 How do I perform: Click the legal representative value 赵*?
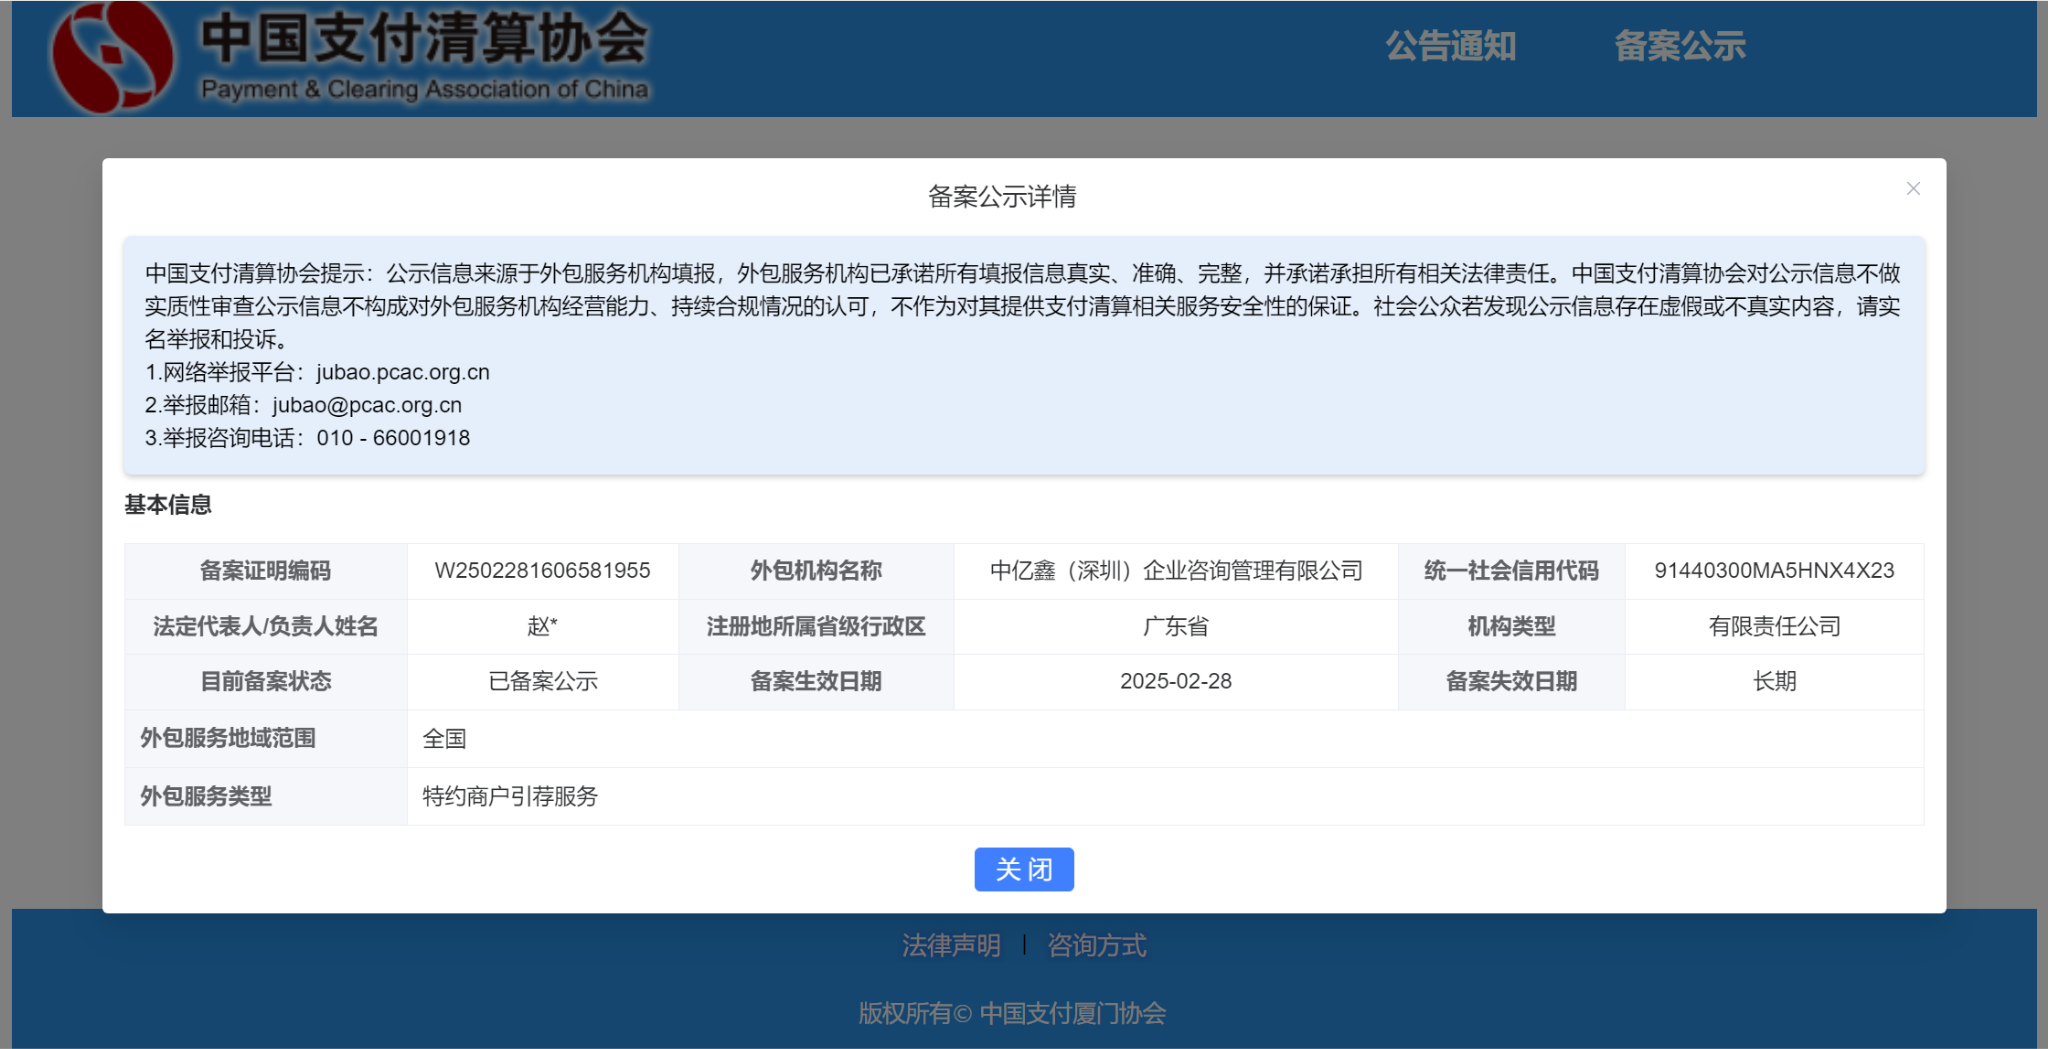pos(542,626)
